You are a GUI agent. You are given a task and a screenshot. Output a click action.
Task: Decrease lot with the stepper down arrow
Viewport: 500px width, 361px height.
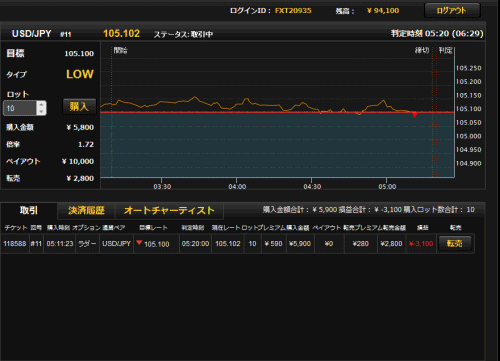click(41, 112)
